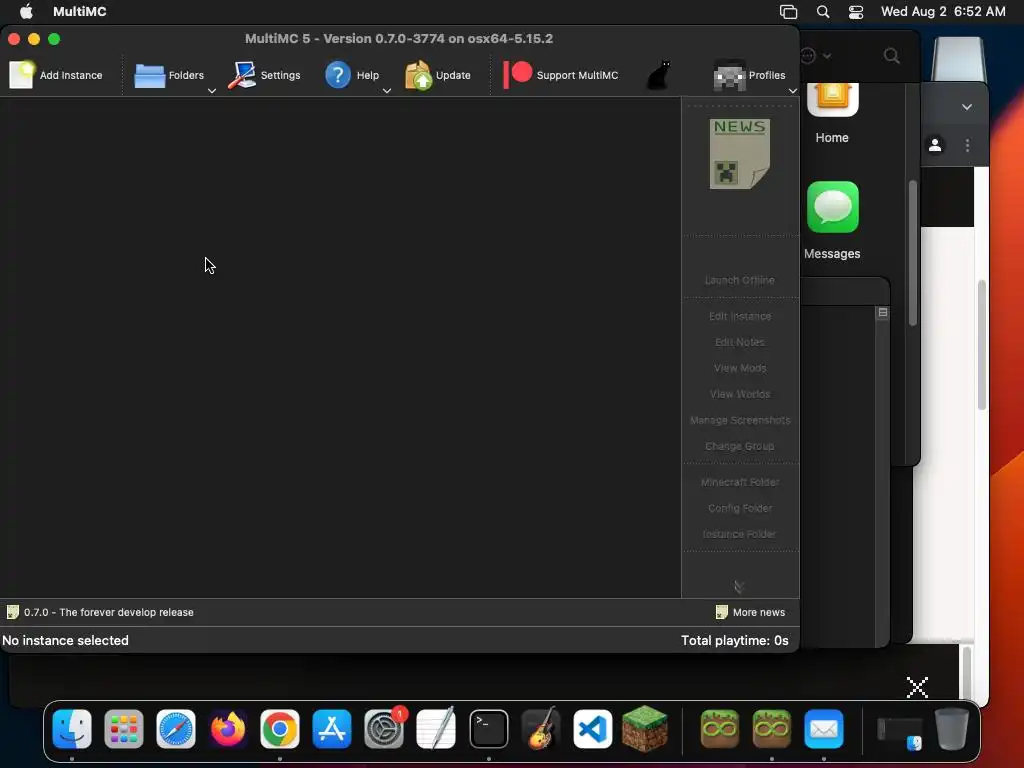1024x768 pixels.
Task: Click Change Group in side panel
Action: click(740, 447)
